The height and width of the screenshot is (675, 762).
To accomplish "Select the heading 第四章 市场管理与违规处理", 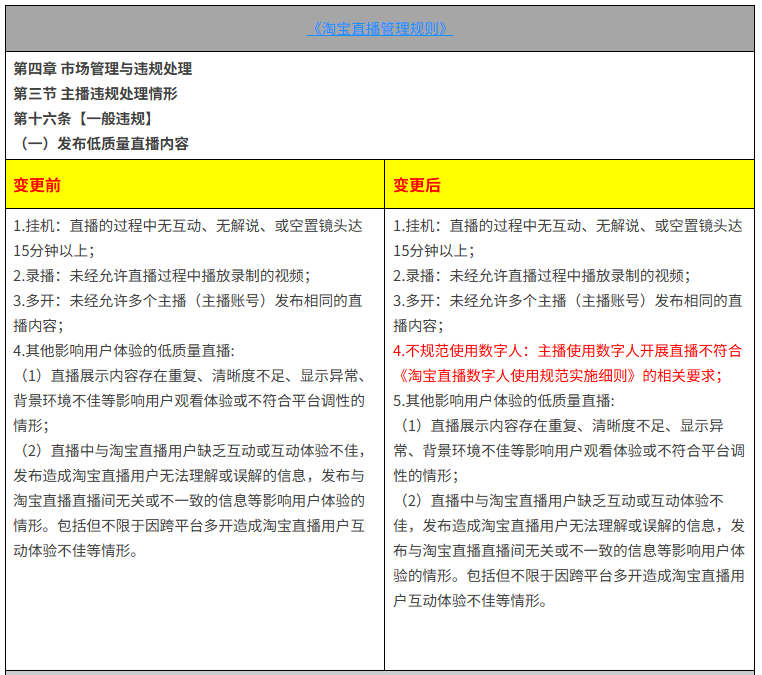I will [x=103, y=69].
